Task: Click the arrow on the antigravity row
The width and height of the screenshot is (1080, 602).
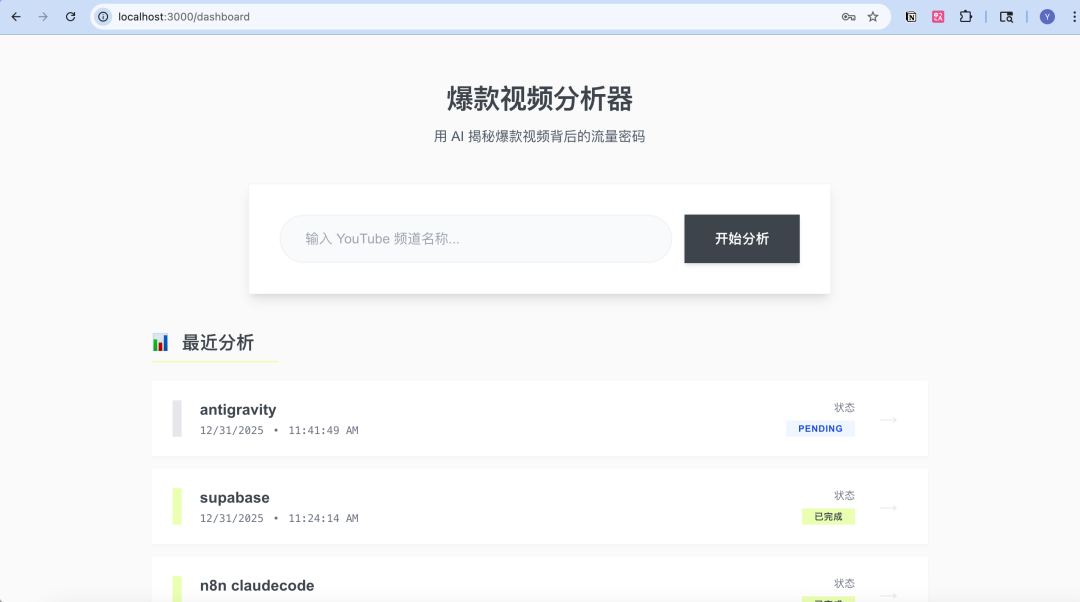Action: (888, 419)
